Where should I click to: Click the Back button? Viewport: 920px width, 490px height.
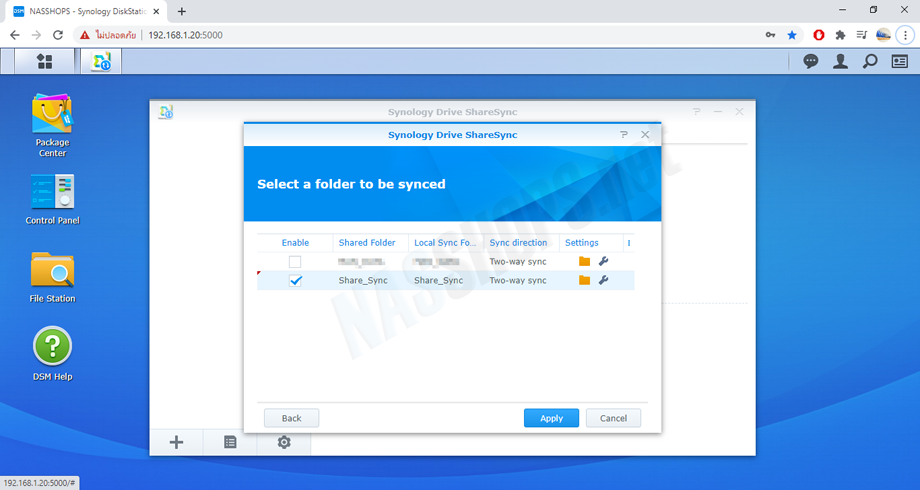(x=292, y=418)
